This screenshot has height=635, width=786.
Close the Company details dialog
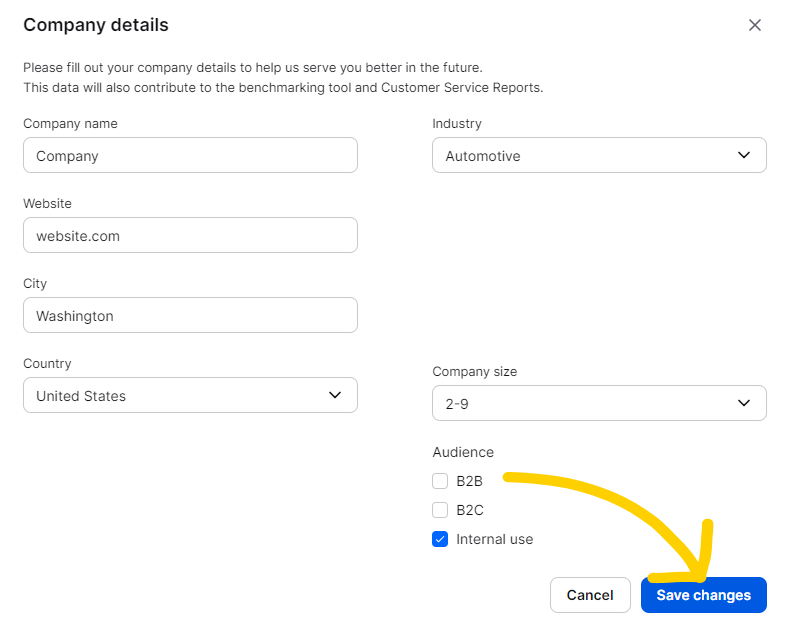click(754, 25)
